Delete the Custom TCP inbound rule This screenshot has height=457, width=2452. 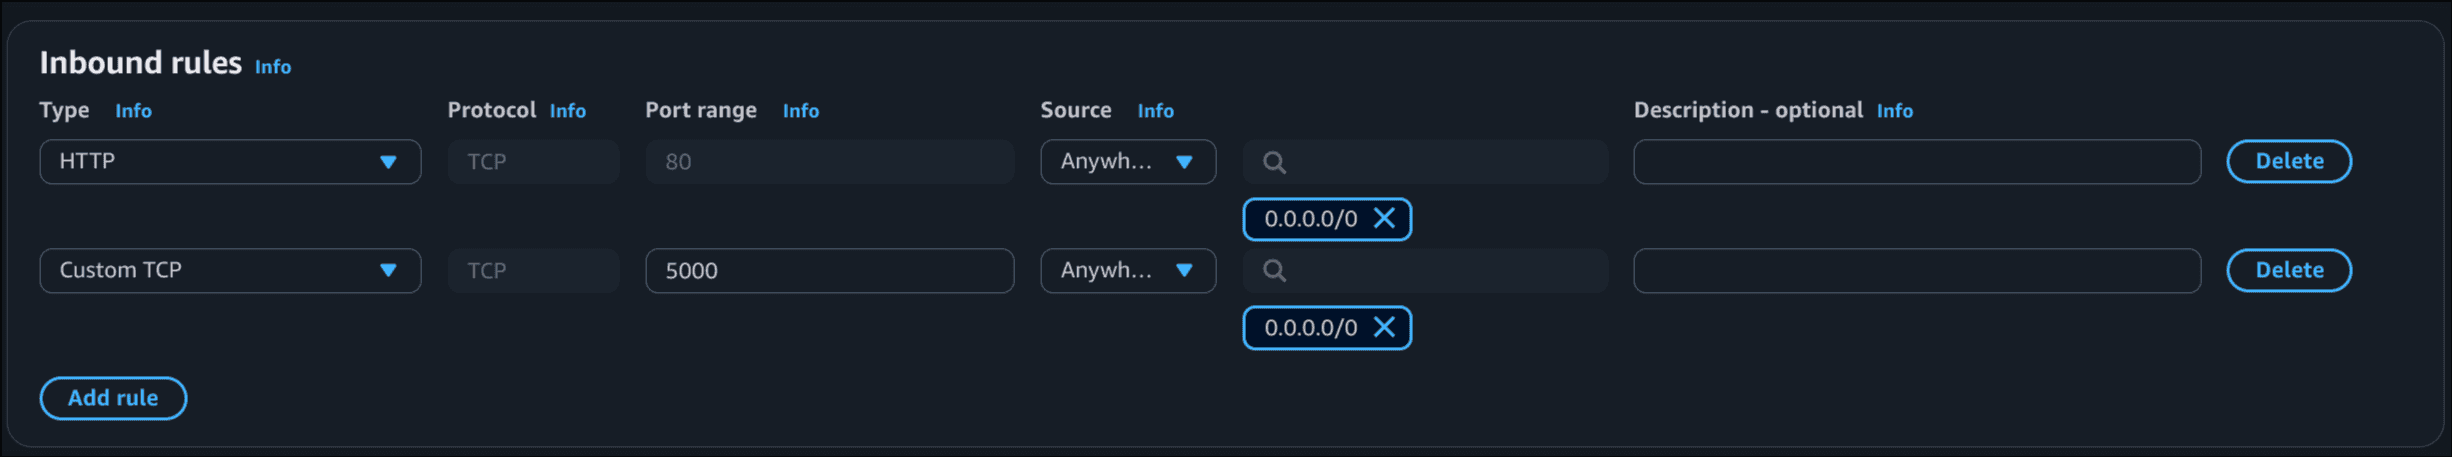tap(2289, 271)
